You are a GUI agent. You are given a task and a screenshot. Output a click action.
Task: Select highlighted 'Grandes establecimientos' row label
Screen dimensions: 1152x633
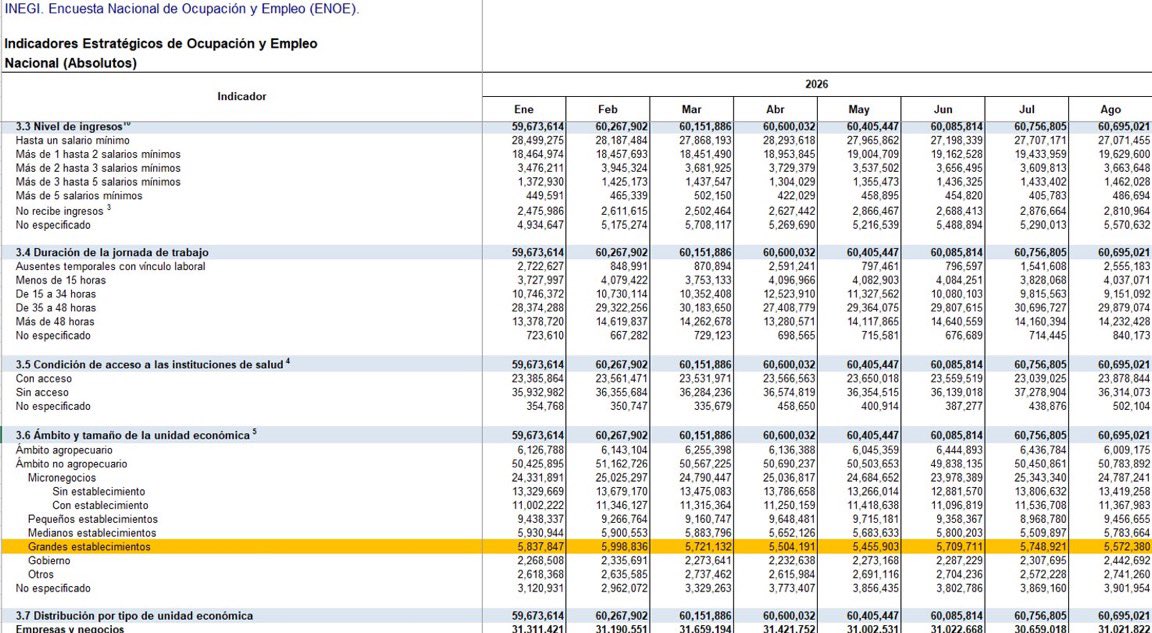pos(89,547)
